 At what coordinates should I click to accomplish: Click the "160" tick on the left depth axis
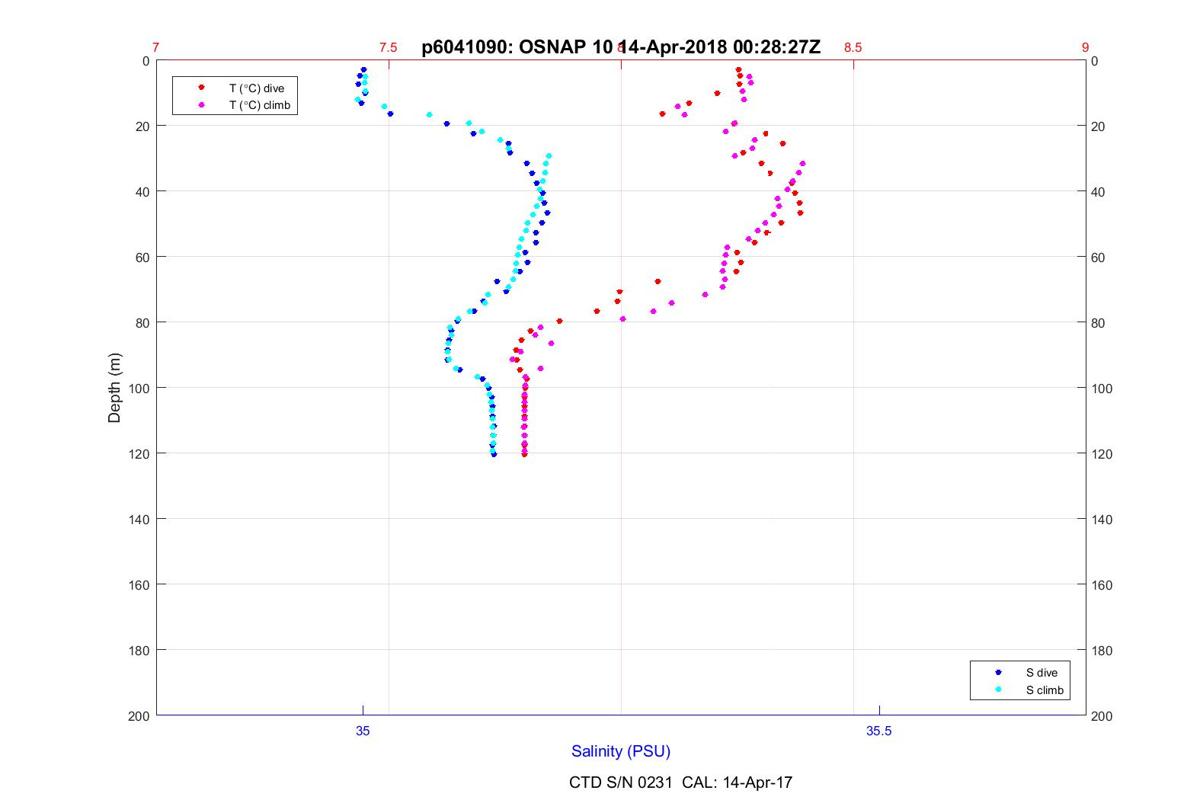pyautogui.click(x=138, y=585)
